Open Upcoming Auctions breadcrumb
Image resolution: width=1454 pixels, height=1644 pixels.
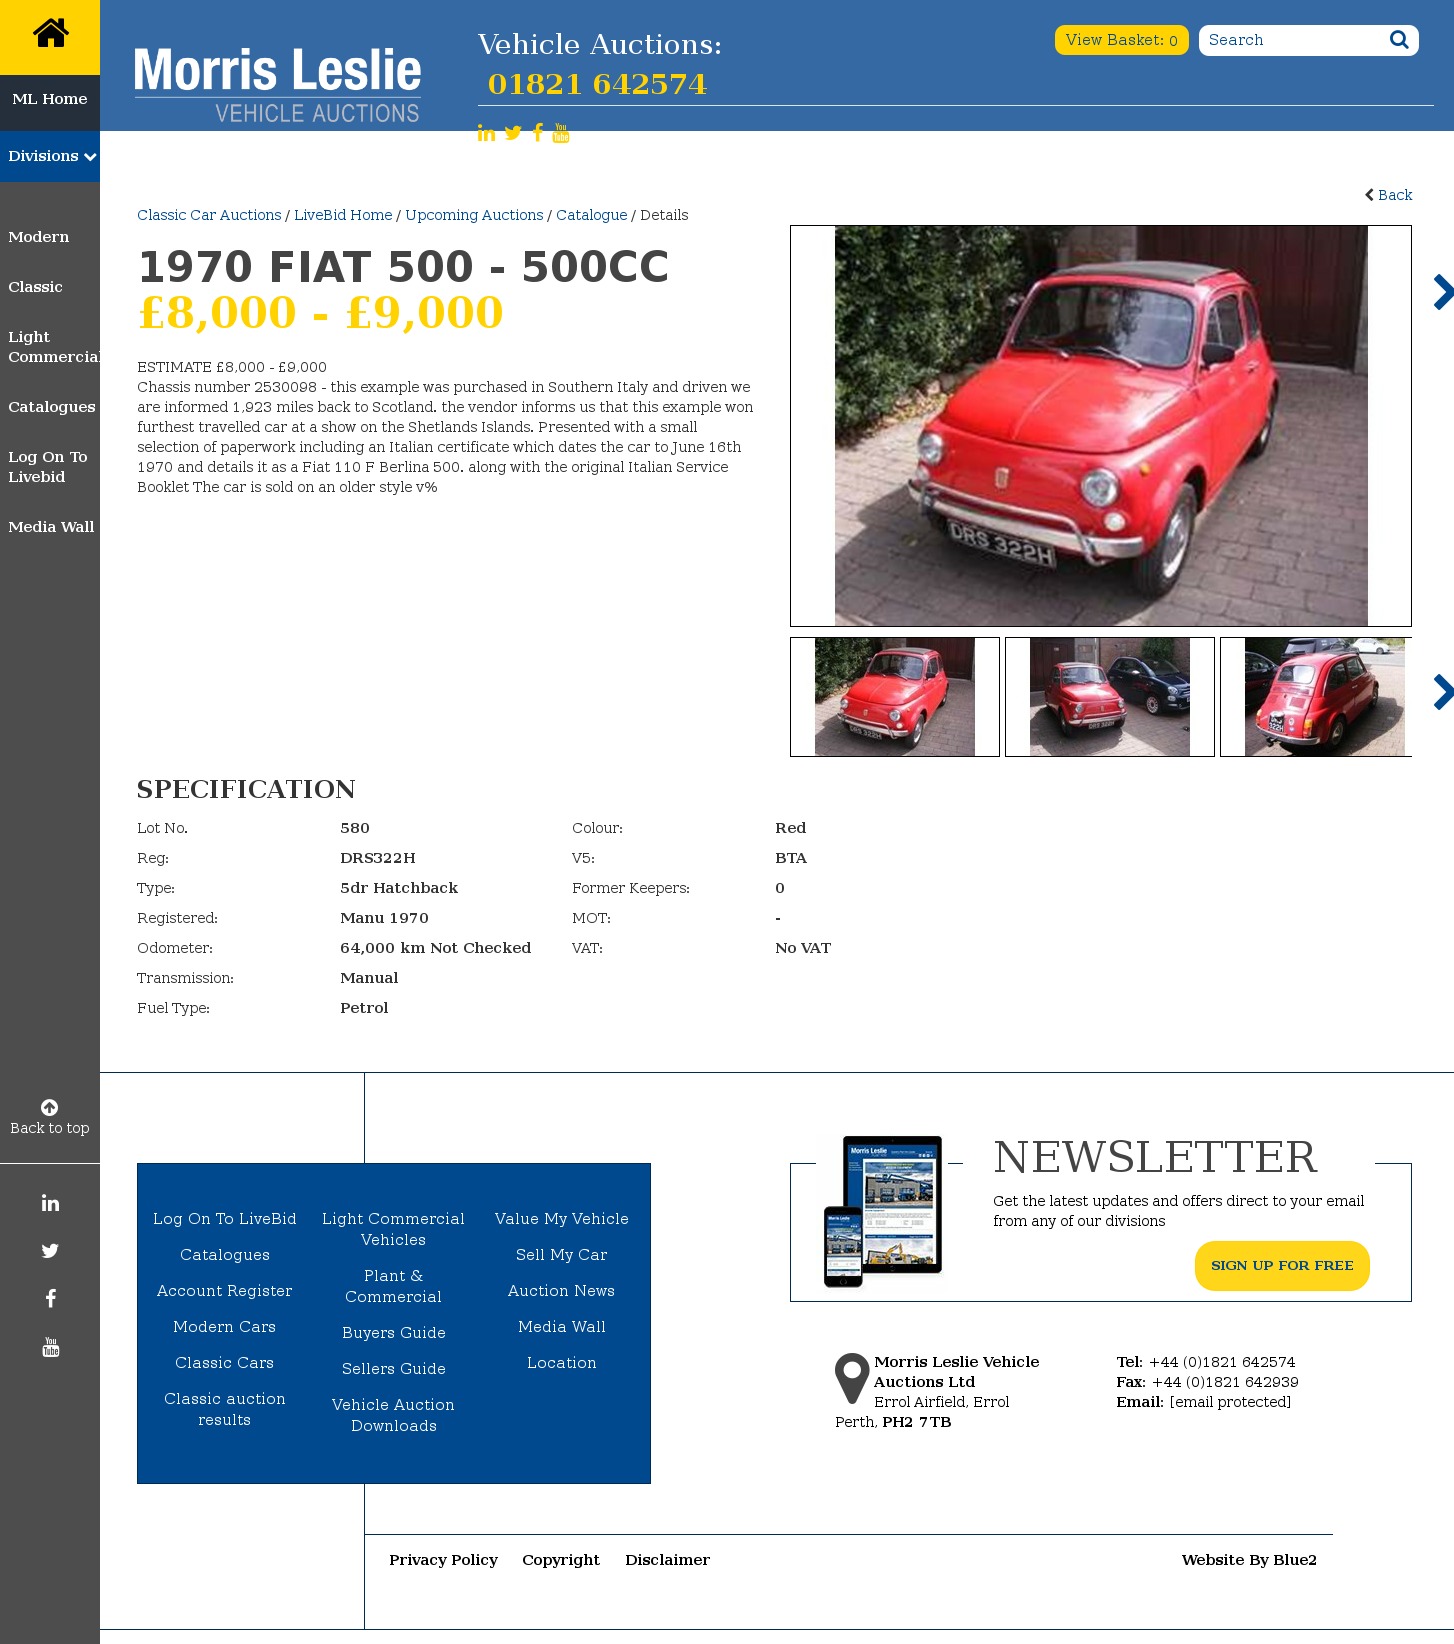pos(474,215)
